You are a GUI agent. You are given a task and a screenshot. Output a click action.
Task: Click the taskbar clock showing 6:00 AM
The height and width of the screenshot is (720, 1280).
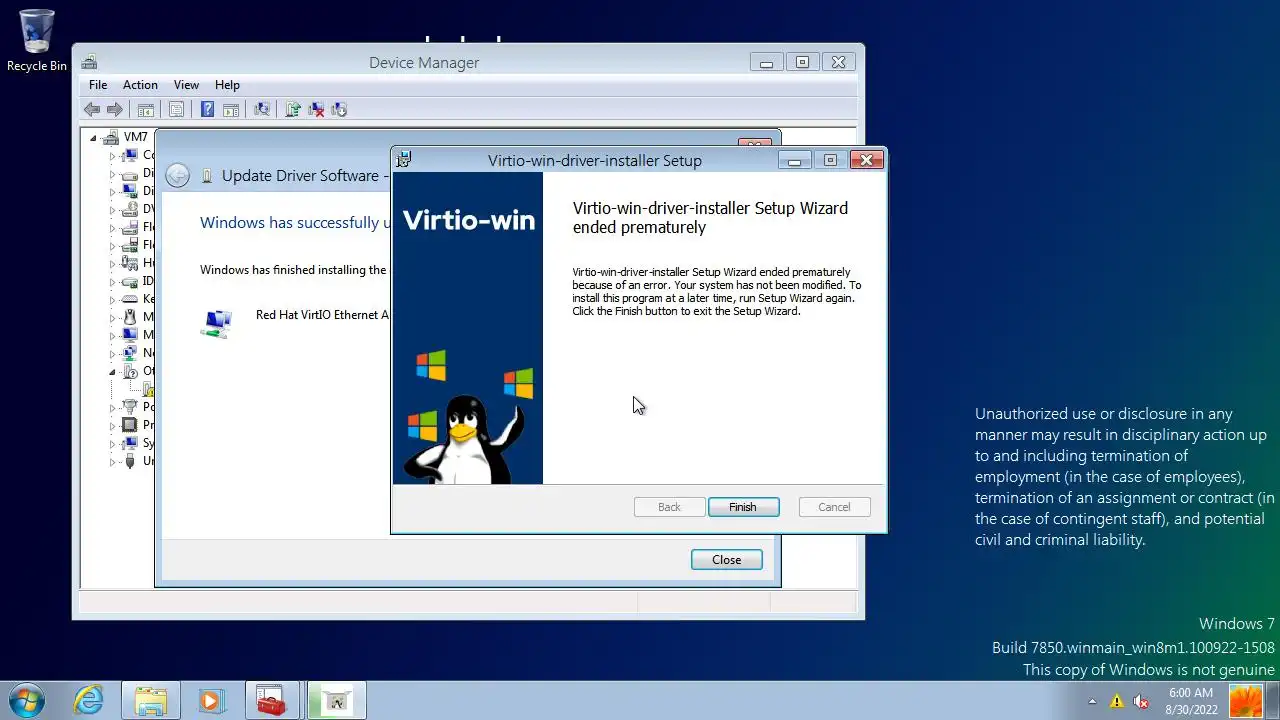[x=1191, y=701]
